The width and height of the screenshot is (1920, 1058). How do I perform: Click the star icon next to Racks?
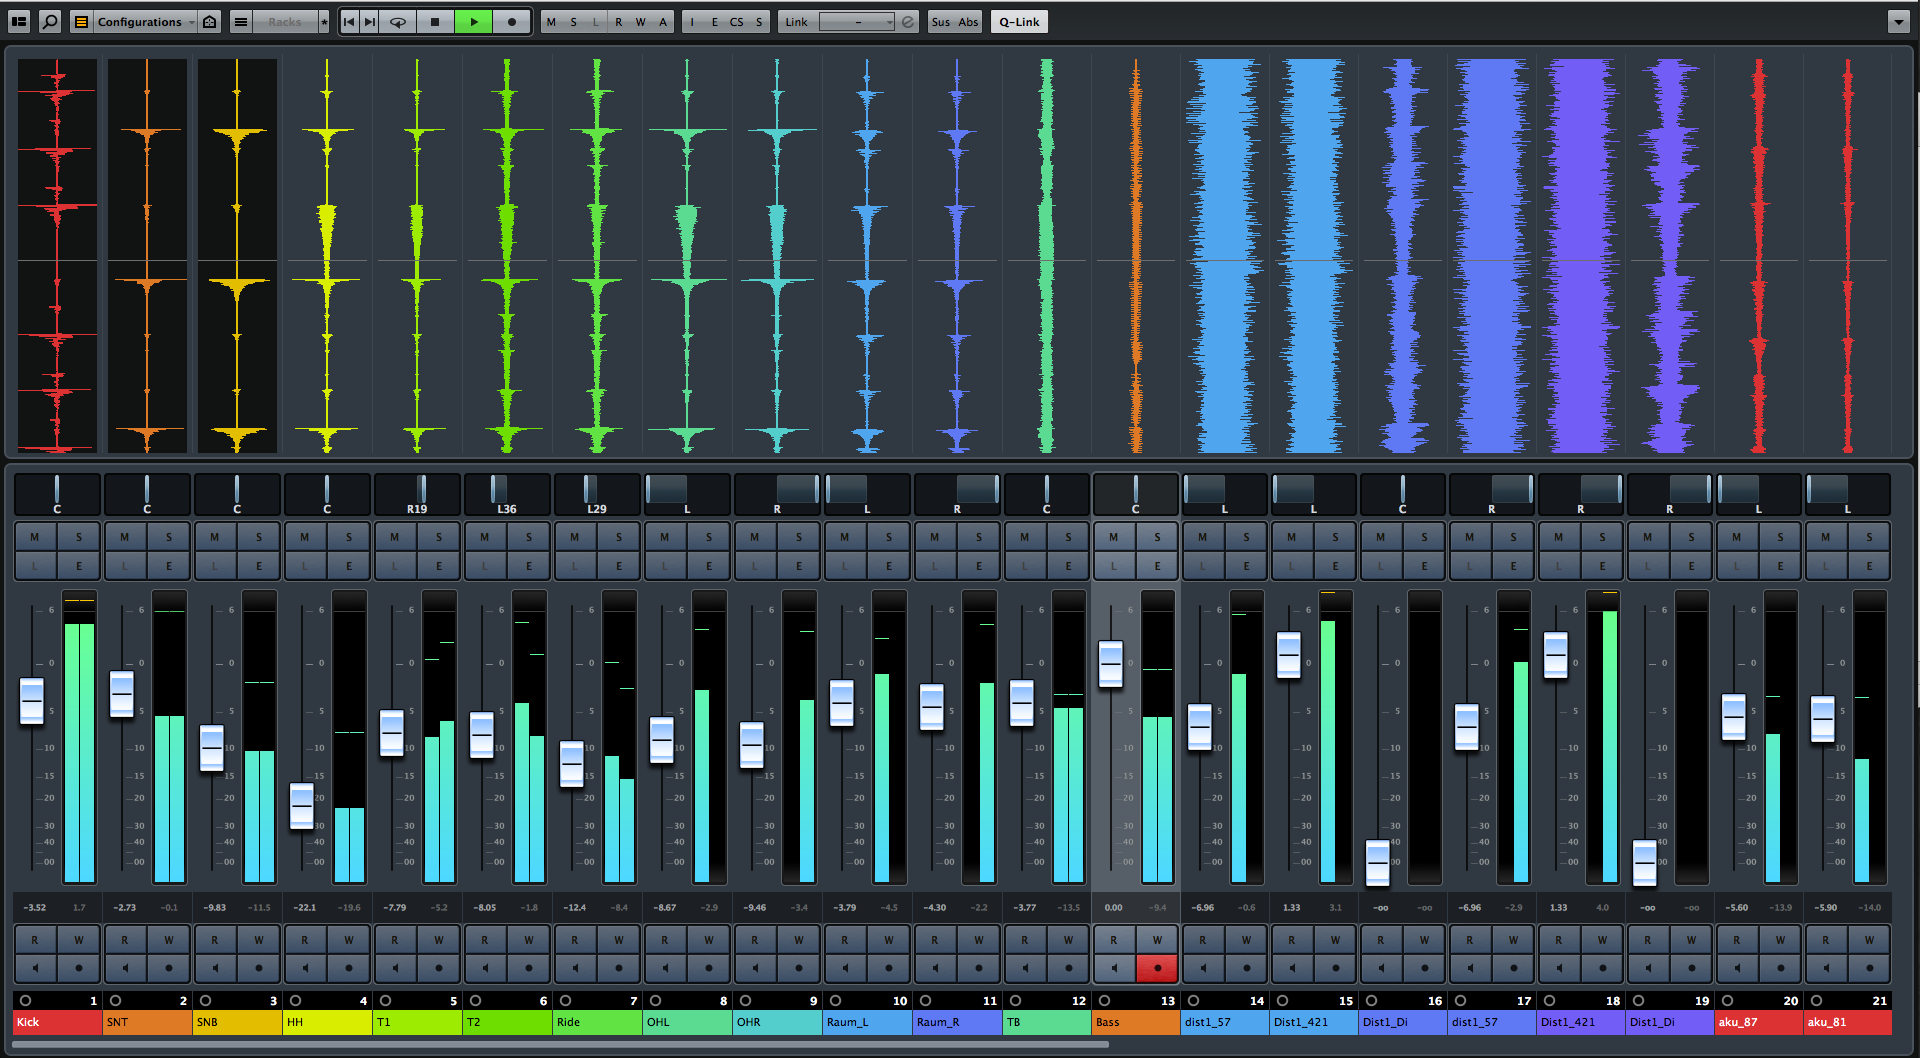pyautogui.click(x=323, y=21)
